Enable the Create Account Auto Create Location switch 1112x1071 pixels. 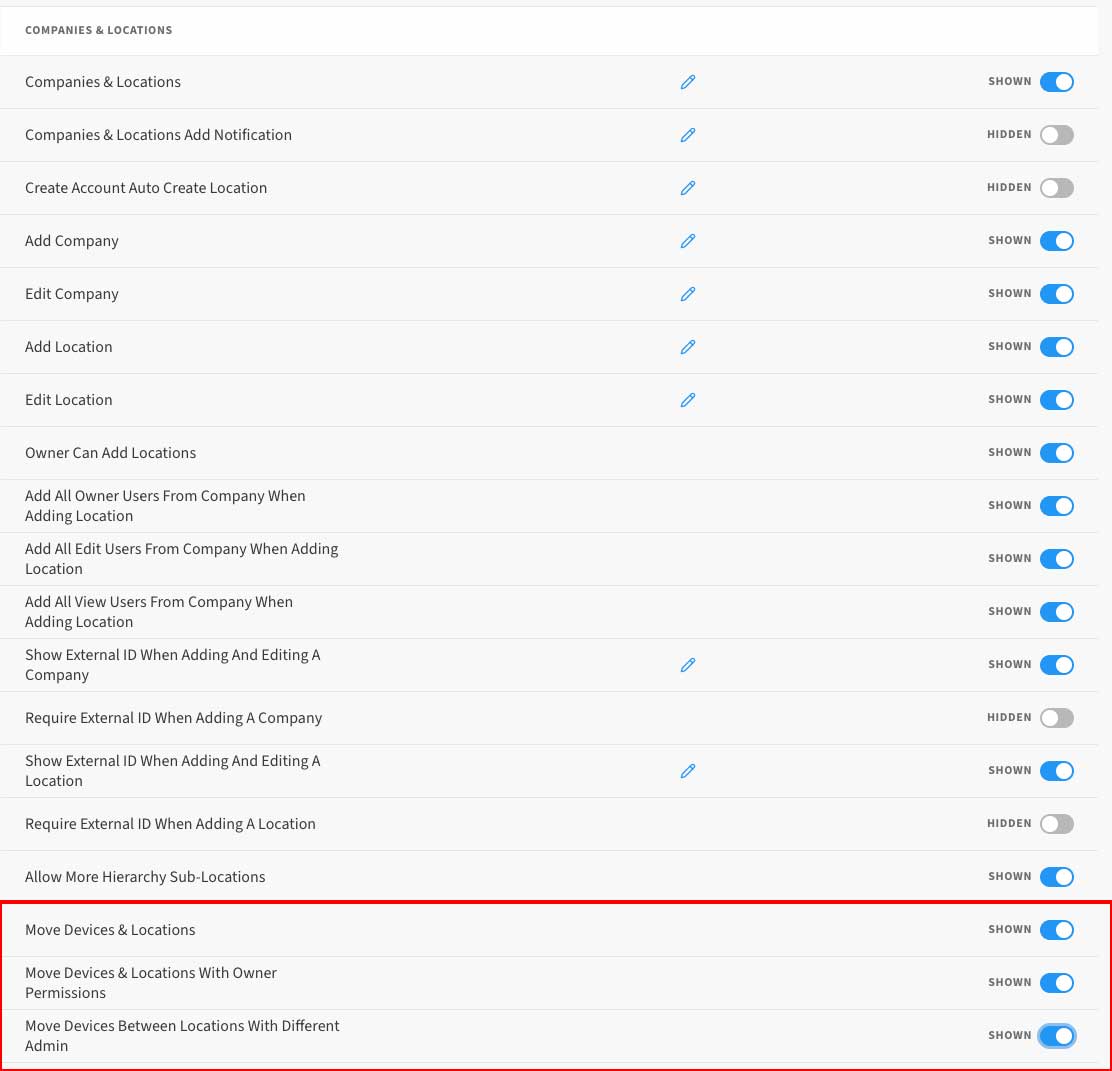pyautogui.click(x=1056, y=188)
